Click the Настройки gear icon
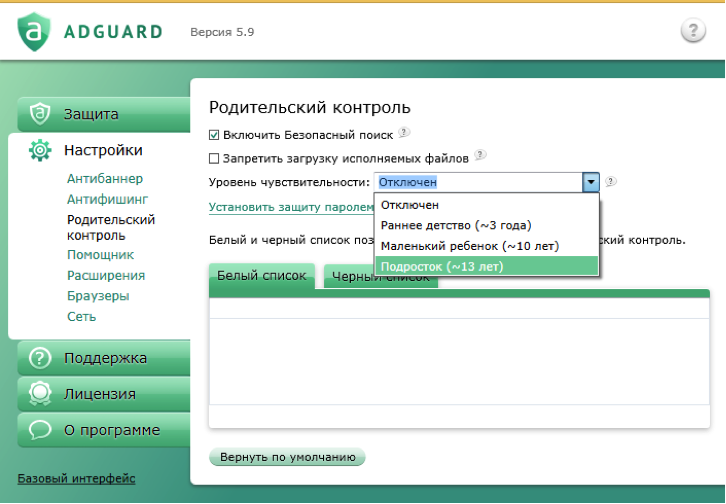Viewport: 726px width, 504px height. click(x=40, y=151)
